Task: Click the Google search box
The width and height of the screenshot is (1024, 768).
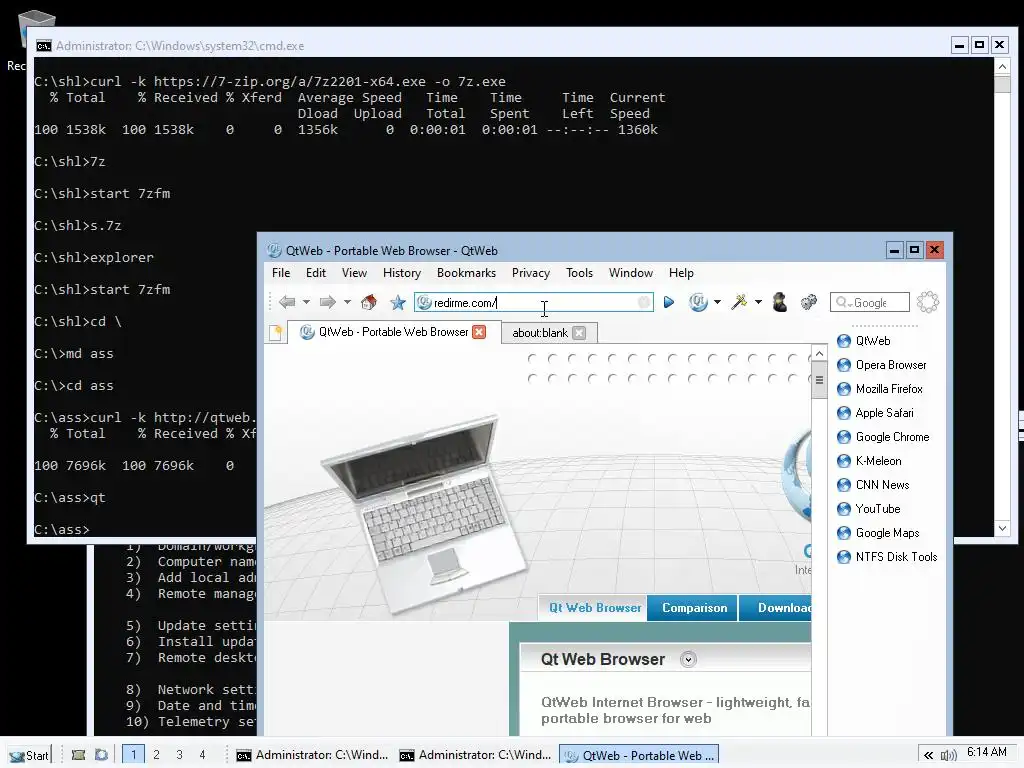Action: coord(870,302)
